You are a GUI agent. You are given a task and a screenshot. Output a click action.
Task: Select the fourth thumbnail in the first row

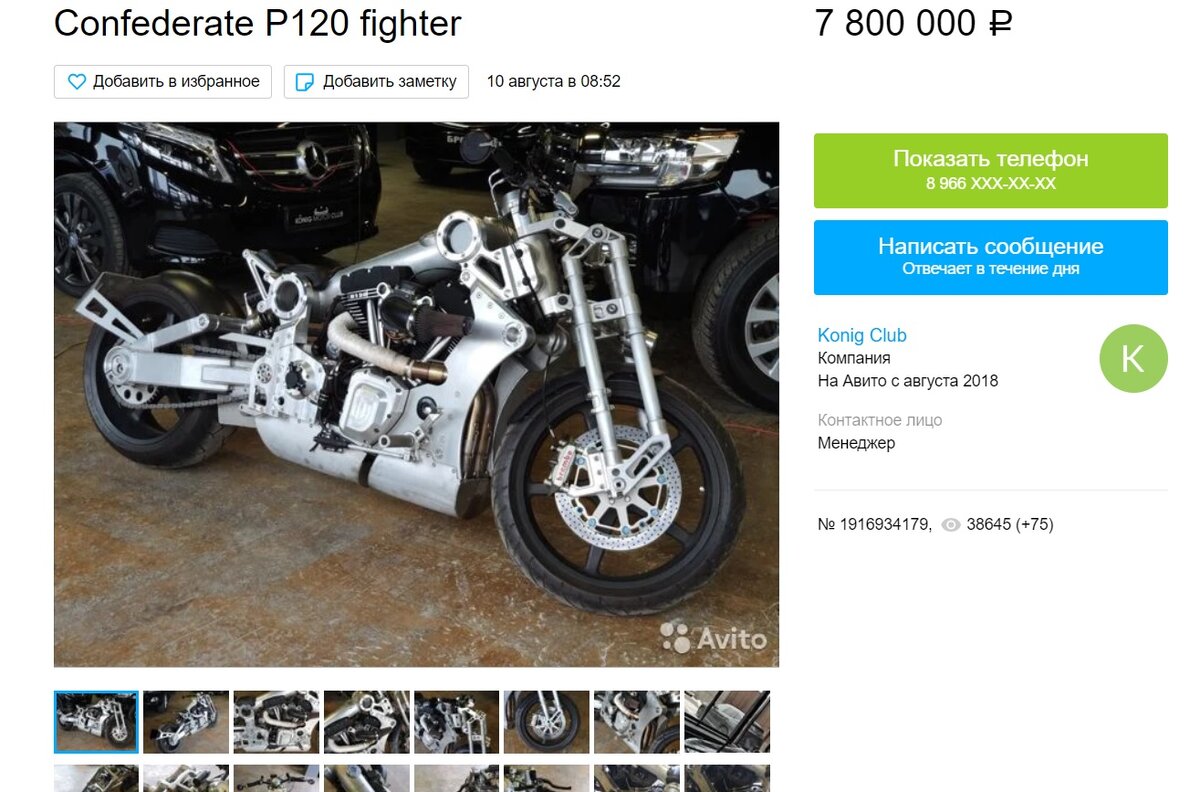(366, 722)
